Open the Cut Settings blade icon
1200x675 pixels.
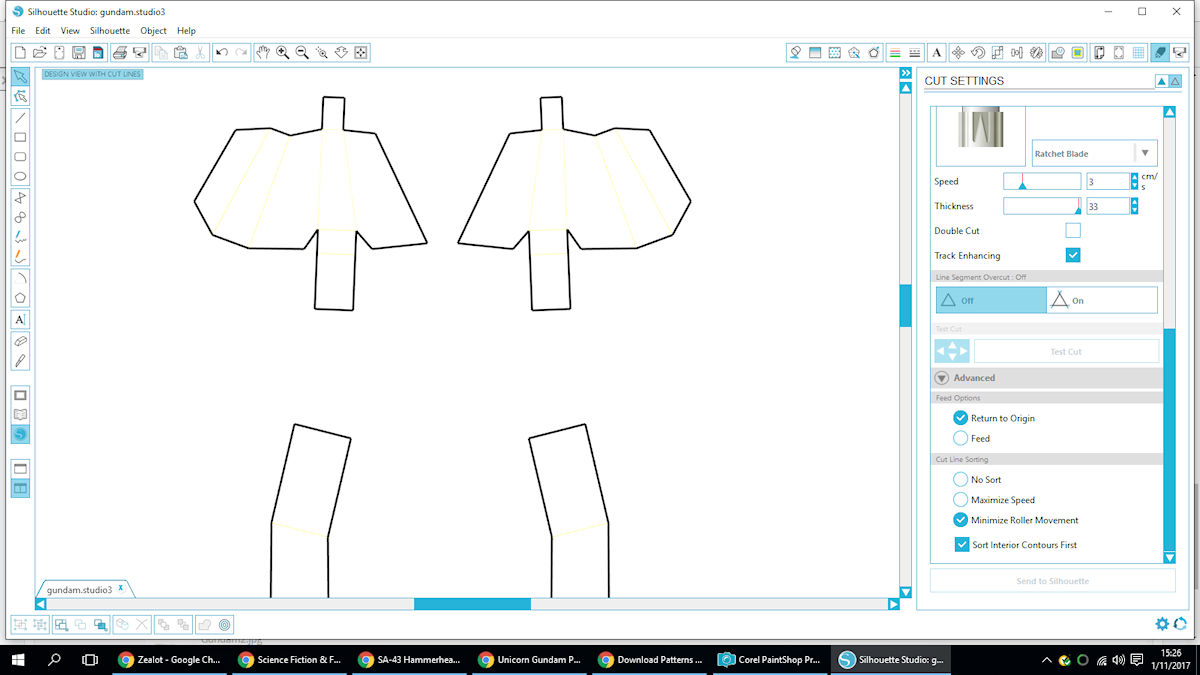point(1159,52)
